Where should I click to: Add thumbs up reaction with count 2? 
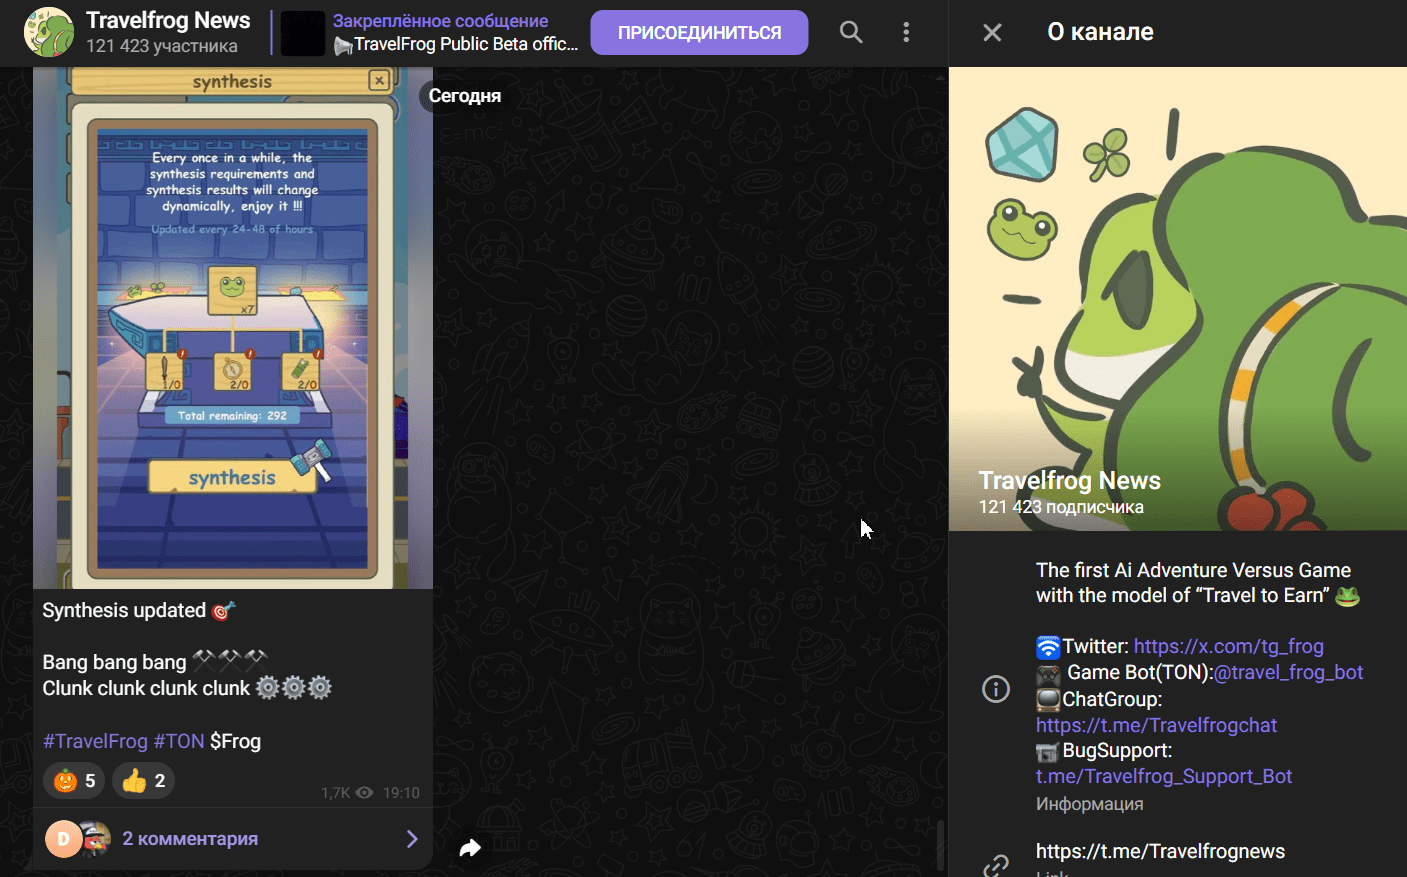point(143,781)
